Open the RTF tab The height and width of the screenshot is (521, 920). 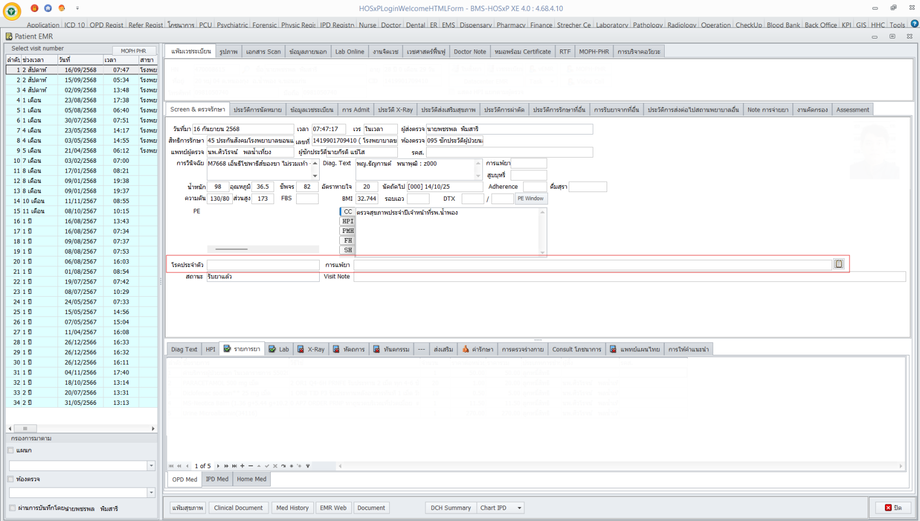click(x=564, y=52)
